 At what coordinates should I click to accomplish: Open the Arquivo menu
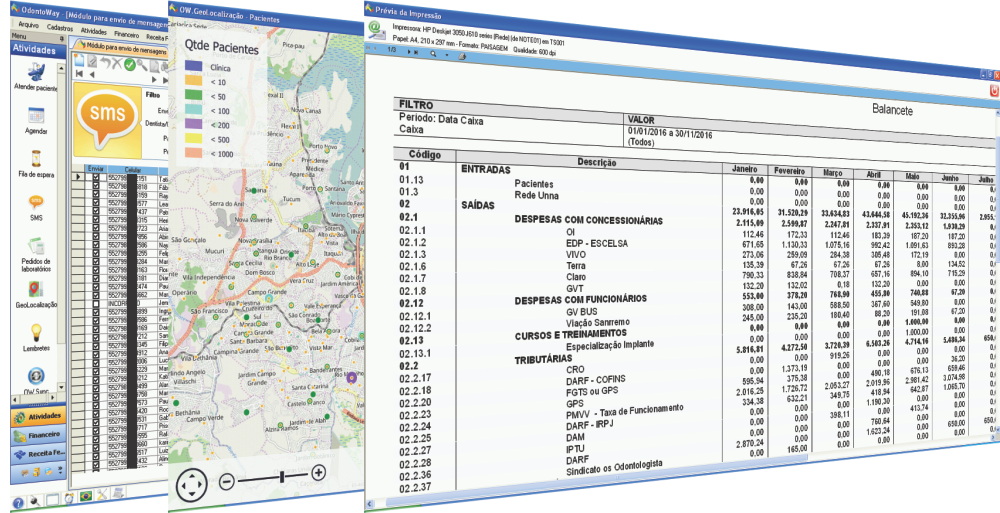29,25
